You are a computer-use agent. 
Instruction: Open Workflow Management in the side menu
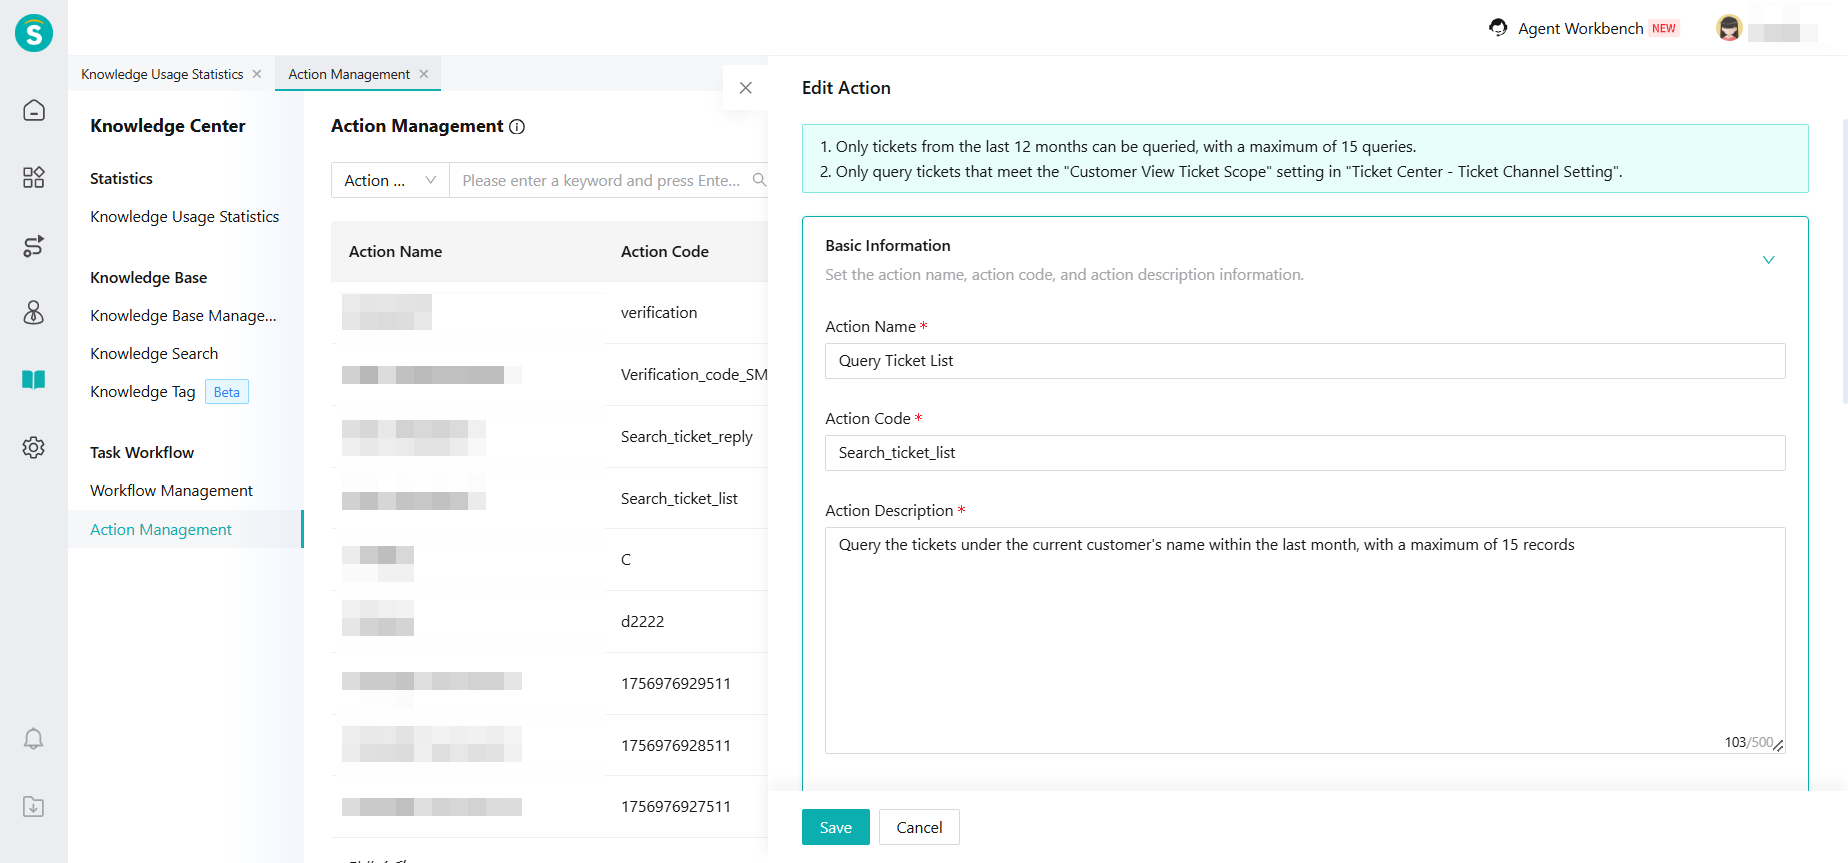point(171,491)
